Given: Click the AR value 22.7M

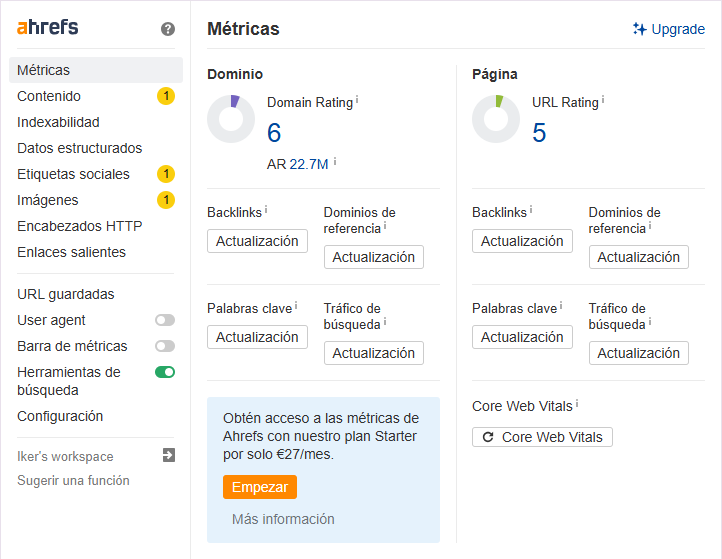Looking at the screenshot, I should click(309, 164).
